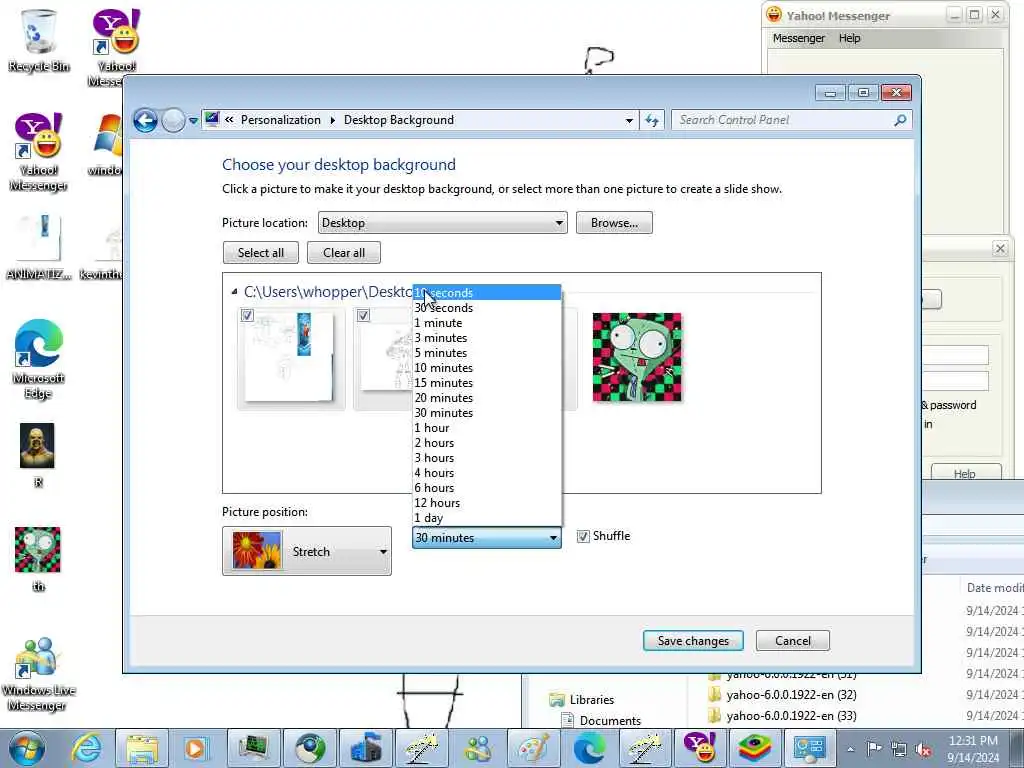Open the Messenger menu in Yahoo! Messenger

(x=799, y=39)
